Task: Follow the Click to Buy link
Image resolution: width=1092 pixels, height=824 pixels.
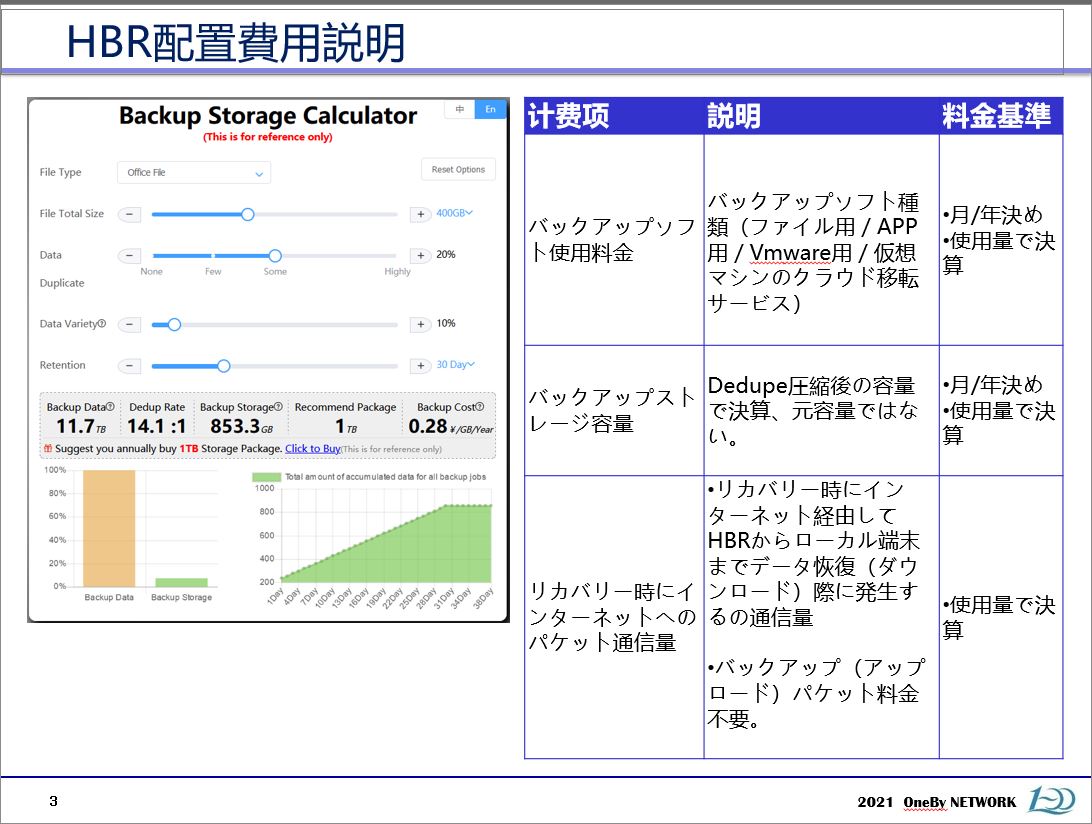Action: 313,449
